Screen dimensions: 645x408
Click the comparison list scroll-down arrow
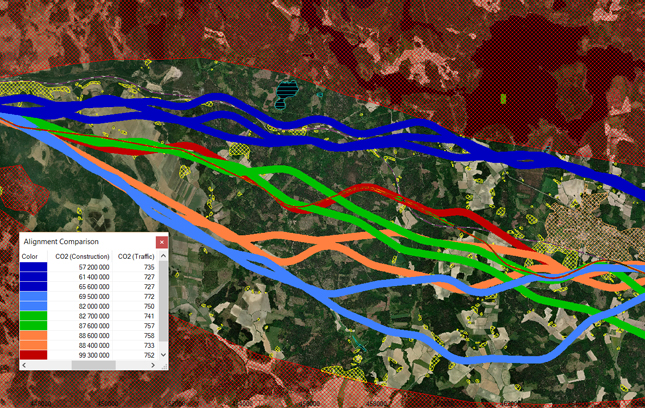click(163, 355)
